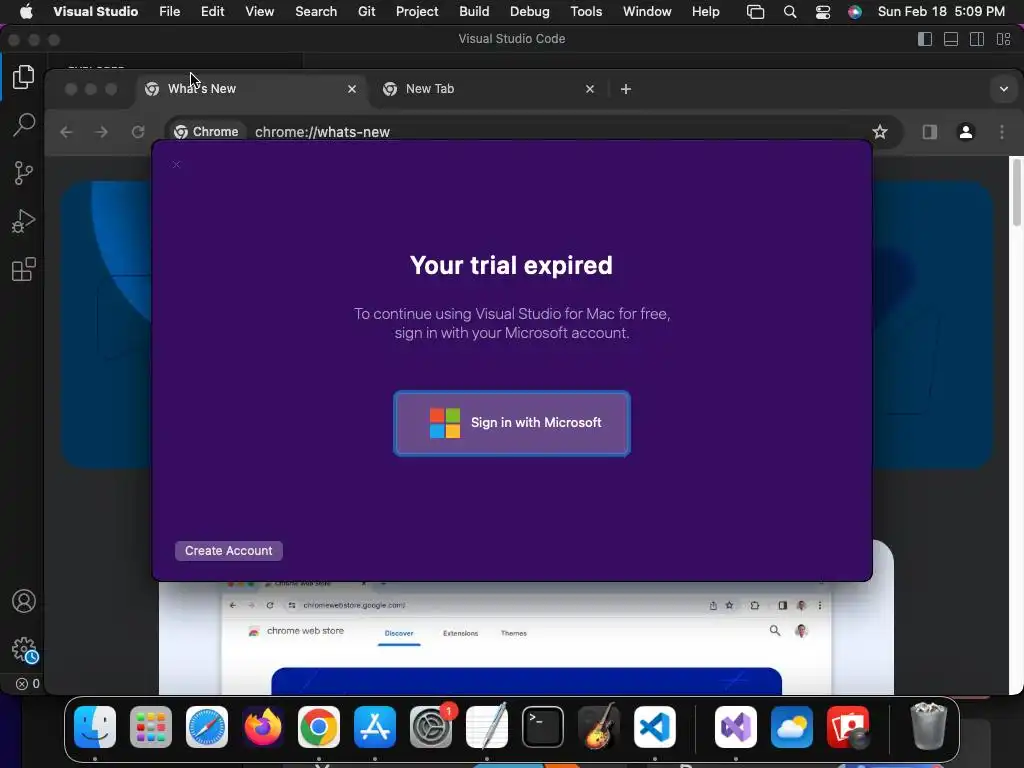Image resolution: width=1024 pixels, height=768 pixels.
Task: Open Accounts menu in VS Code activity bar
Action: [x=24, y=601]
